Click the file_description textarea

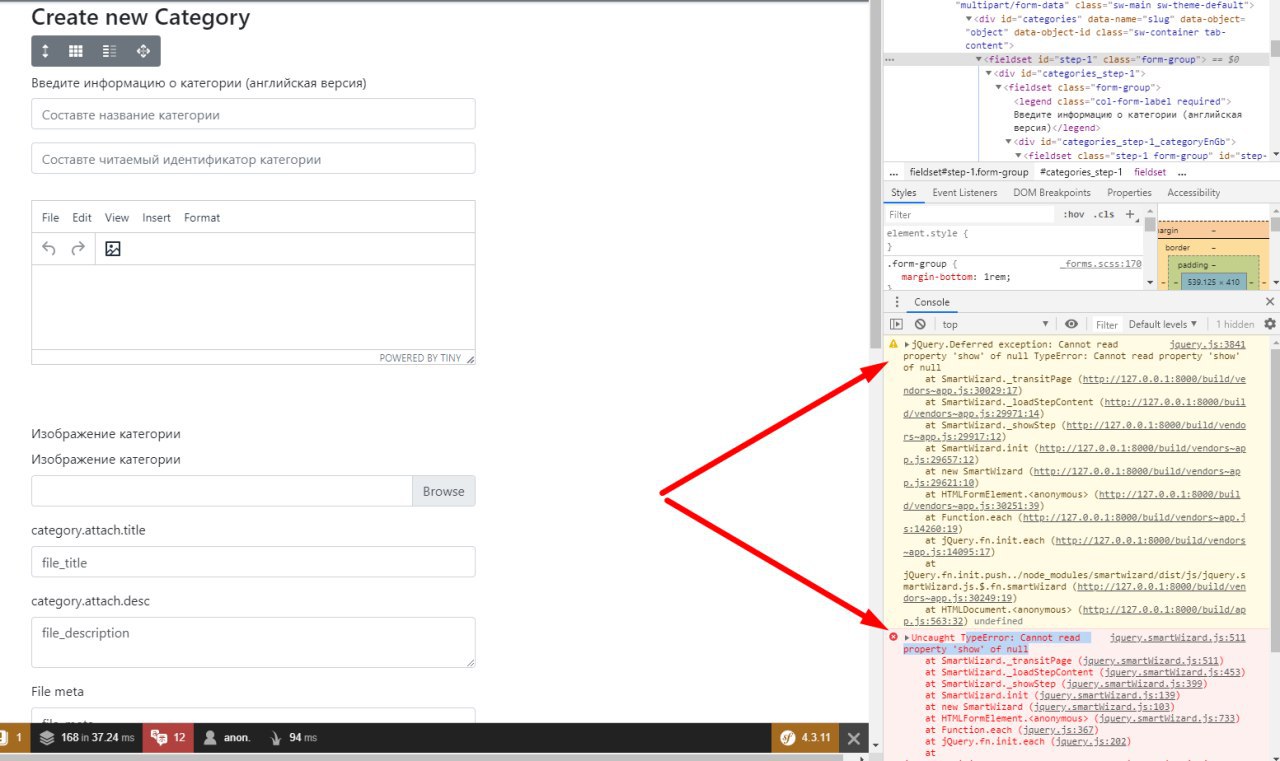(253, 643)
